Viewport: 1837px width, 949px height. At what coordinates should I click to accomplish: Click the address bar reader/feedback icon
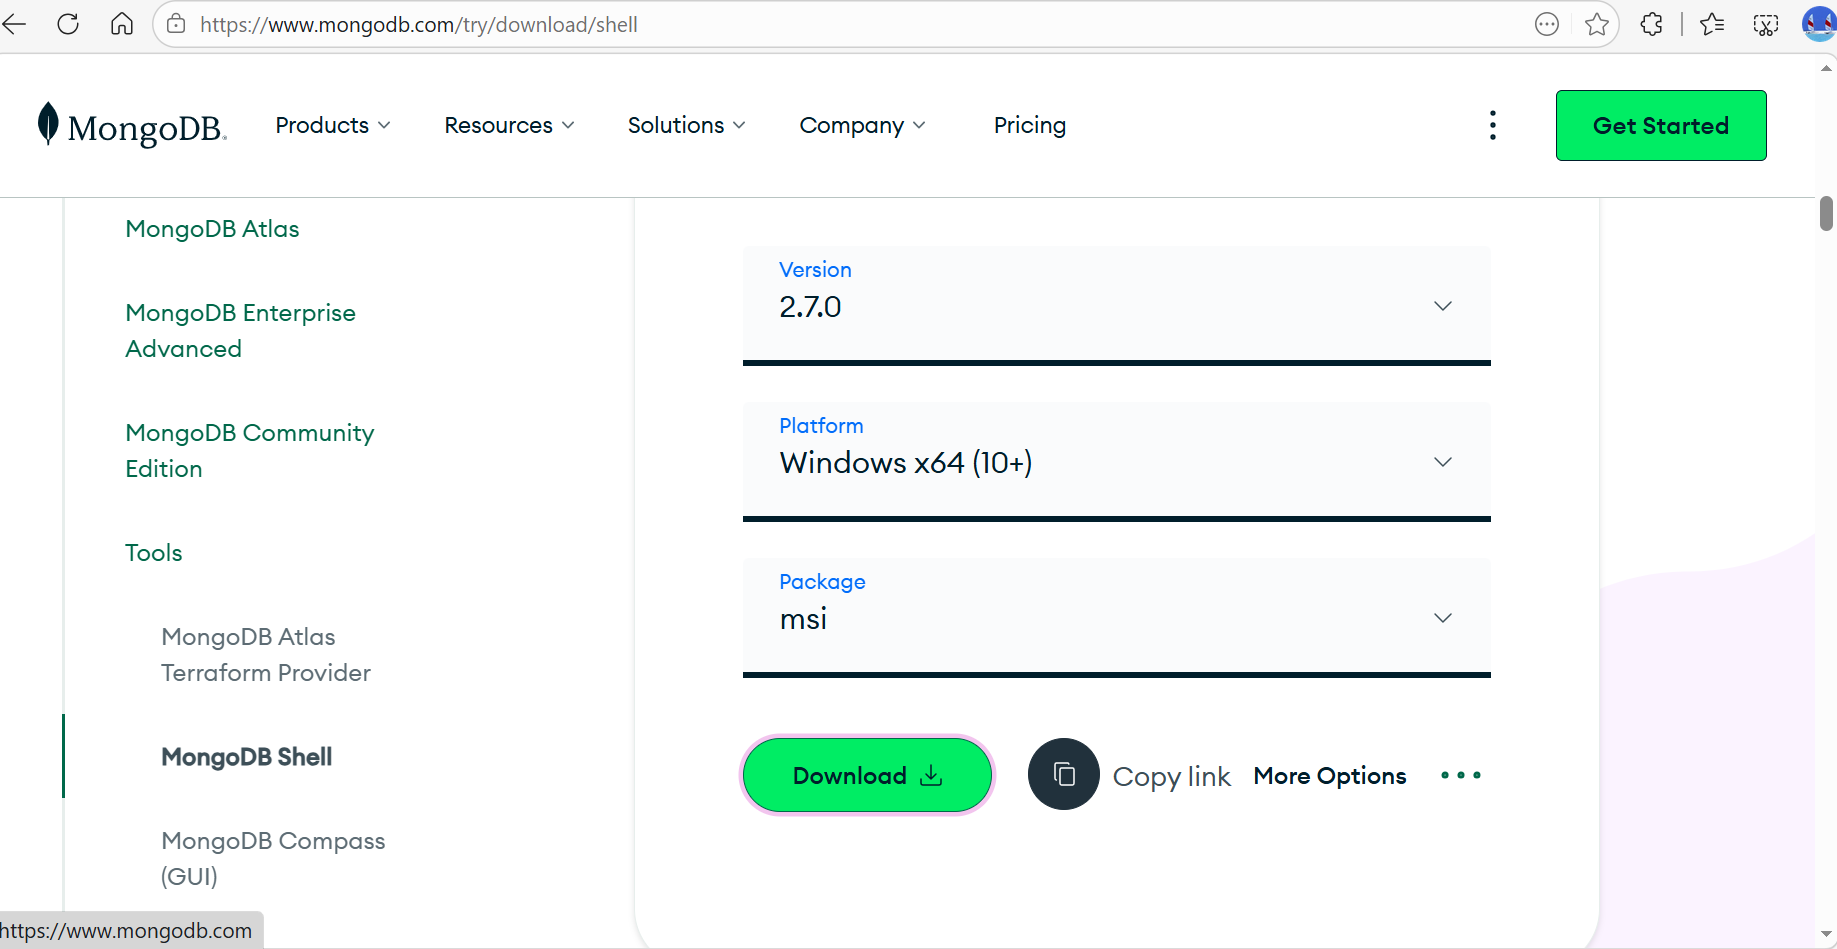click(1547, 24)
